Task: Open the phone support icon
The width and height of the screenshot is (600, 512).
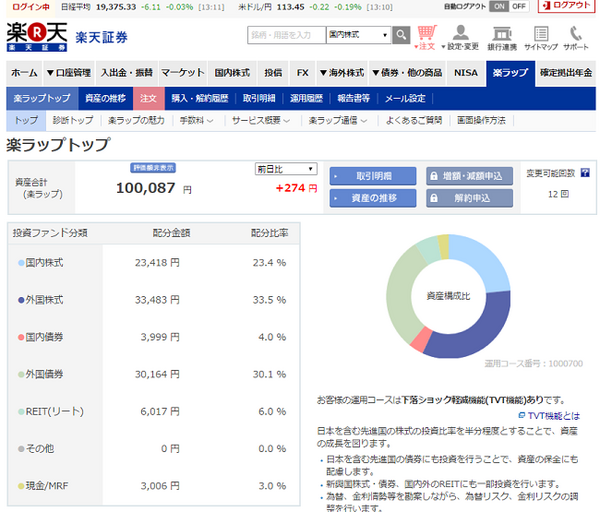Action: click(x=575, y=34)
